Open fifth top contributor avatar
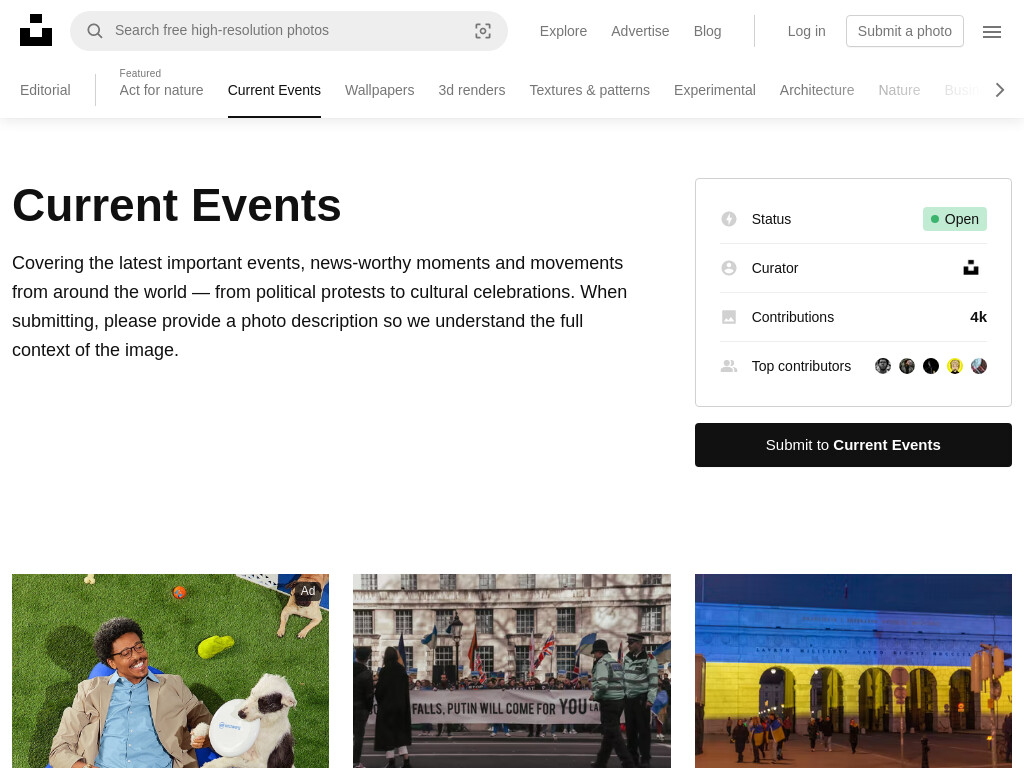This screenshot has height=768, width=1024. [978, 366]
